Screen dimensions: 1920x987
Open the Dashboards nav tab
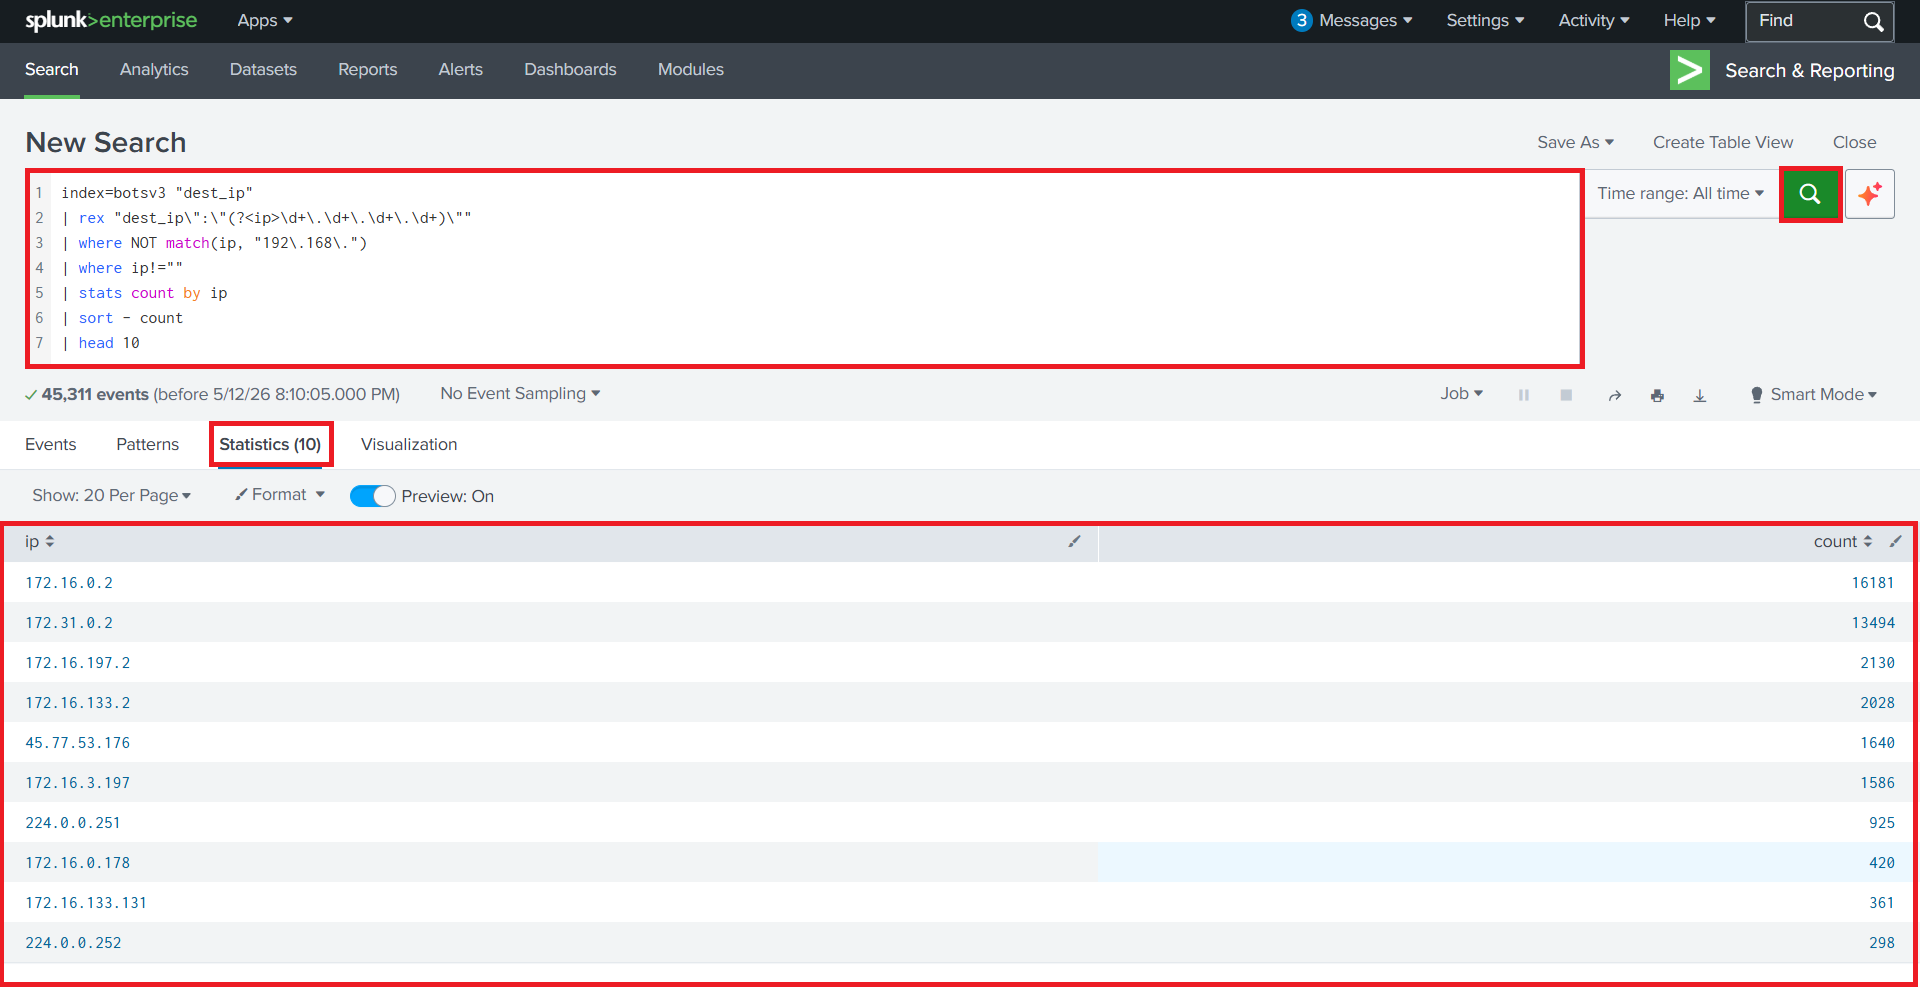(x=570, y=70)
